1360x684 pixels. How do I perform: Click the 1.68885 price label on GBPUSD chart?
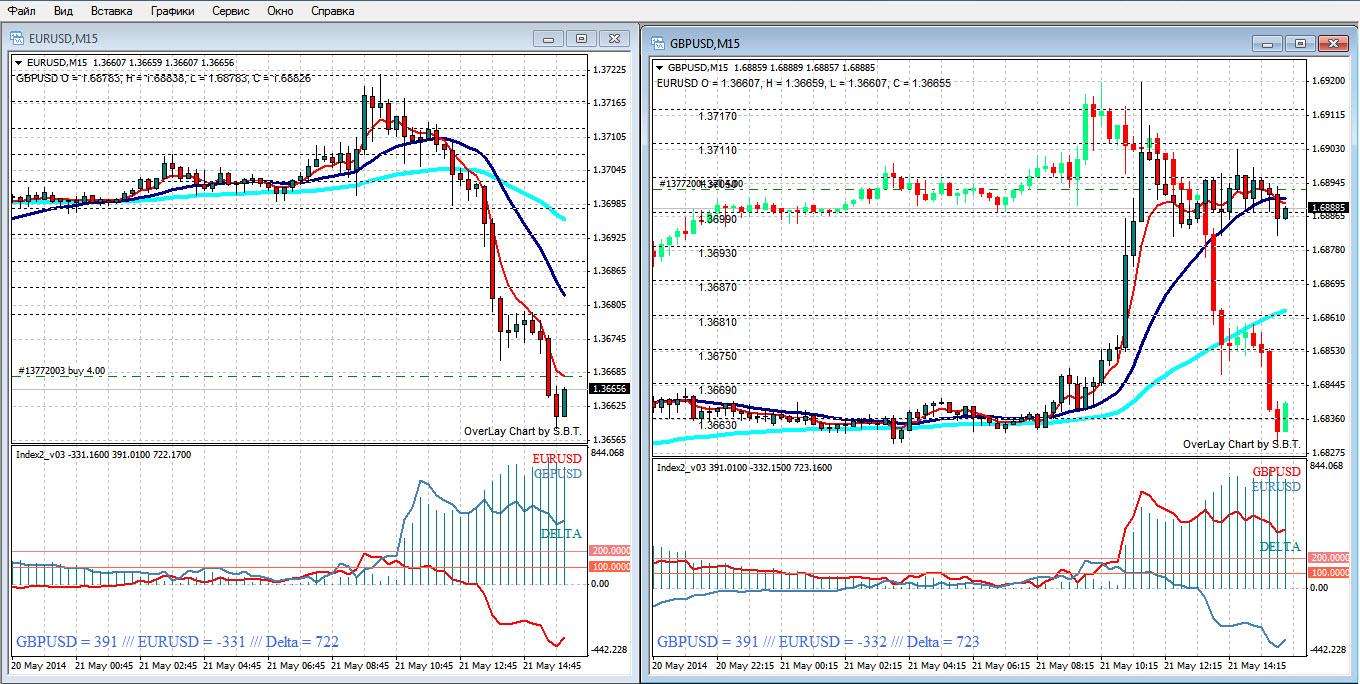[x=1329, y=208]
